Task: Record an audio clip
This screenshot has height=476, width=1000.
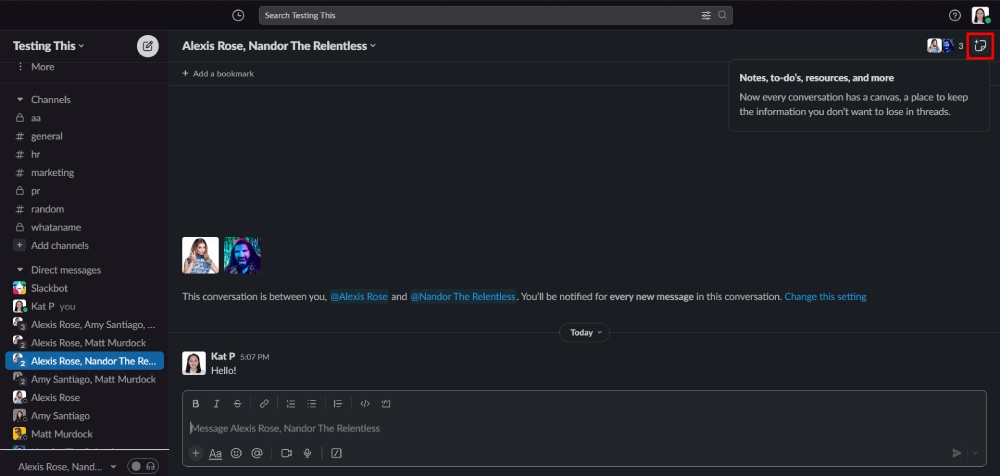Action: 307,453
